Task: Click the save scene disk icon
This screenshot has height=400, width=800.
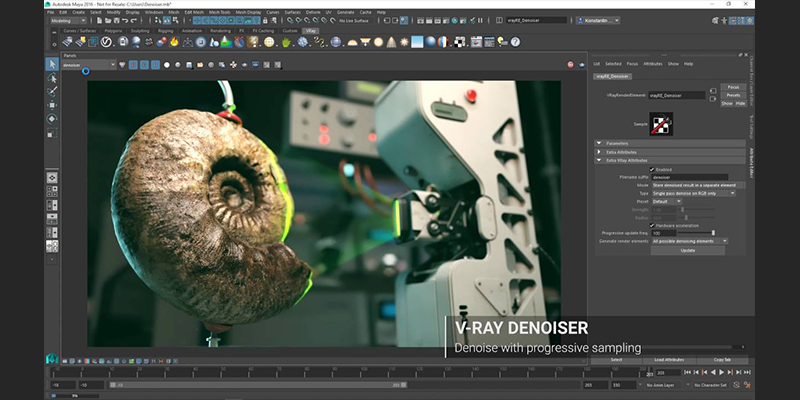Action: pyautogui.click(x=116, y=20)
